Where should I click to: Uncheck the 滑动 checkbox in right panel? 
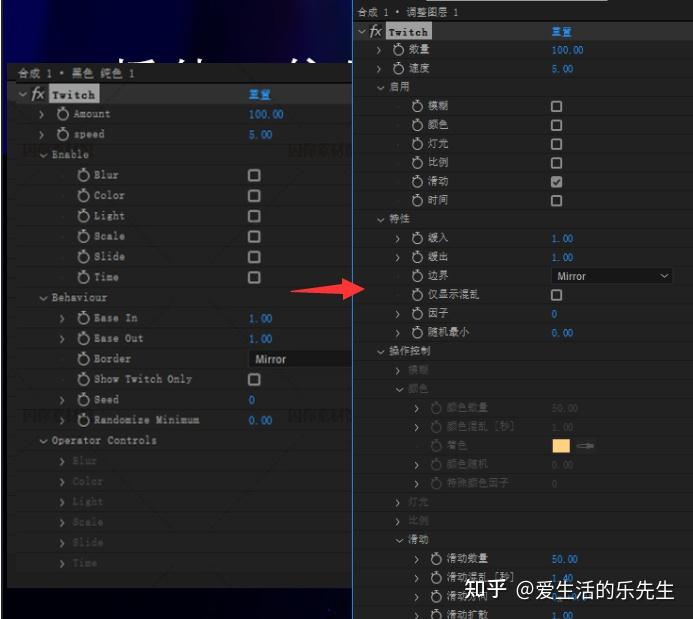[556, 182]
